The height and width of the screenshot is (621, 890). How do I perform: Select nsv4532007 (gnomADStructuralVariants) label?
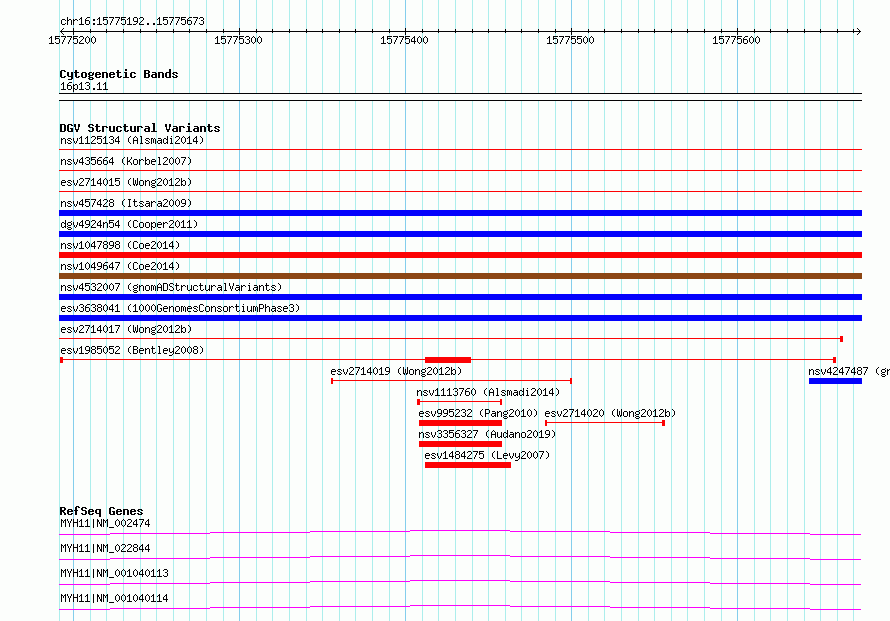(x=171, y=287)
